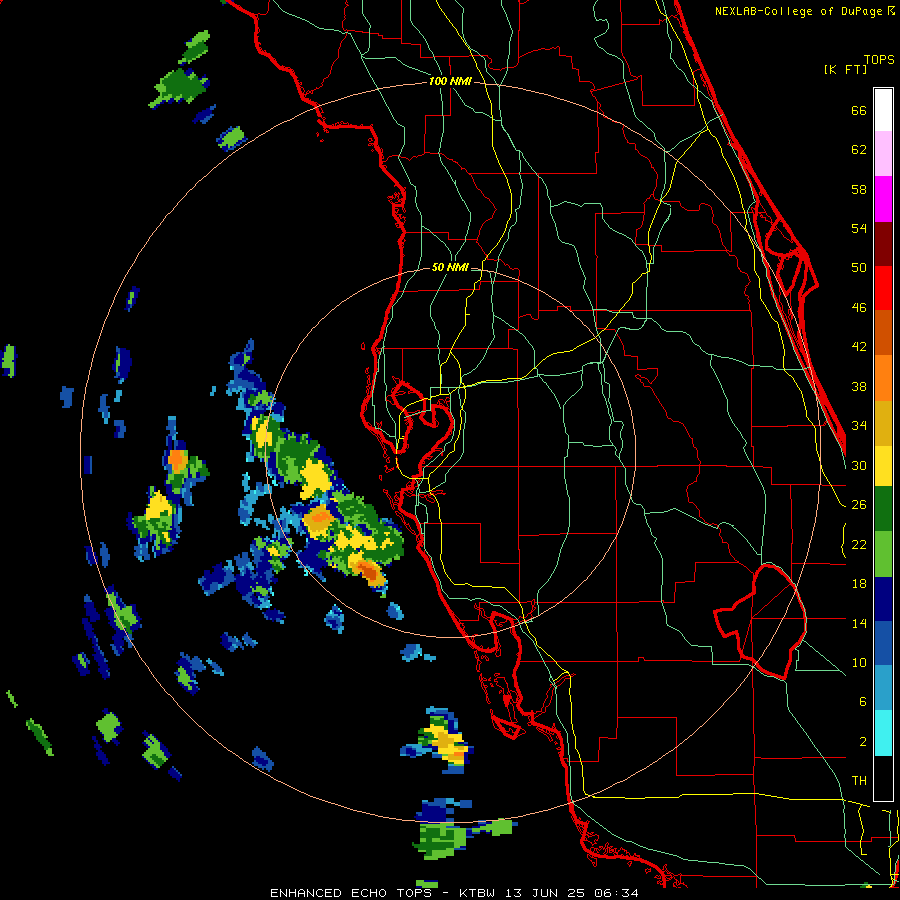Select the light pink 62 kft legend color
The width and height of the screenshot is (900, 900).
(x=883, y=154)
